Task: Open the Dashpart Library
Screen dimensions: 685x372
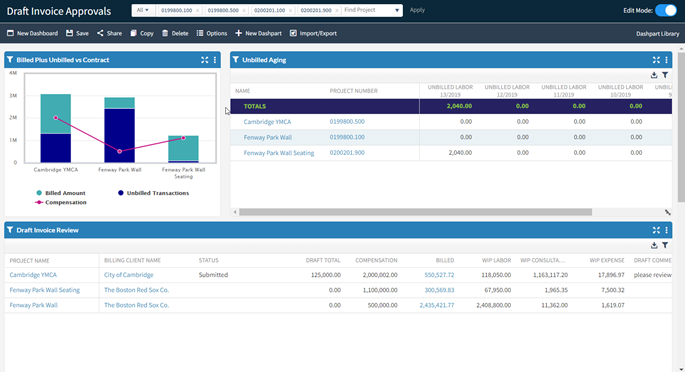Action: [657, 34]
